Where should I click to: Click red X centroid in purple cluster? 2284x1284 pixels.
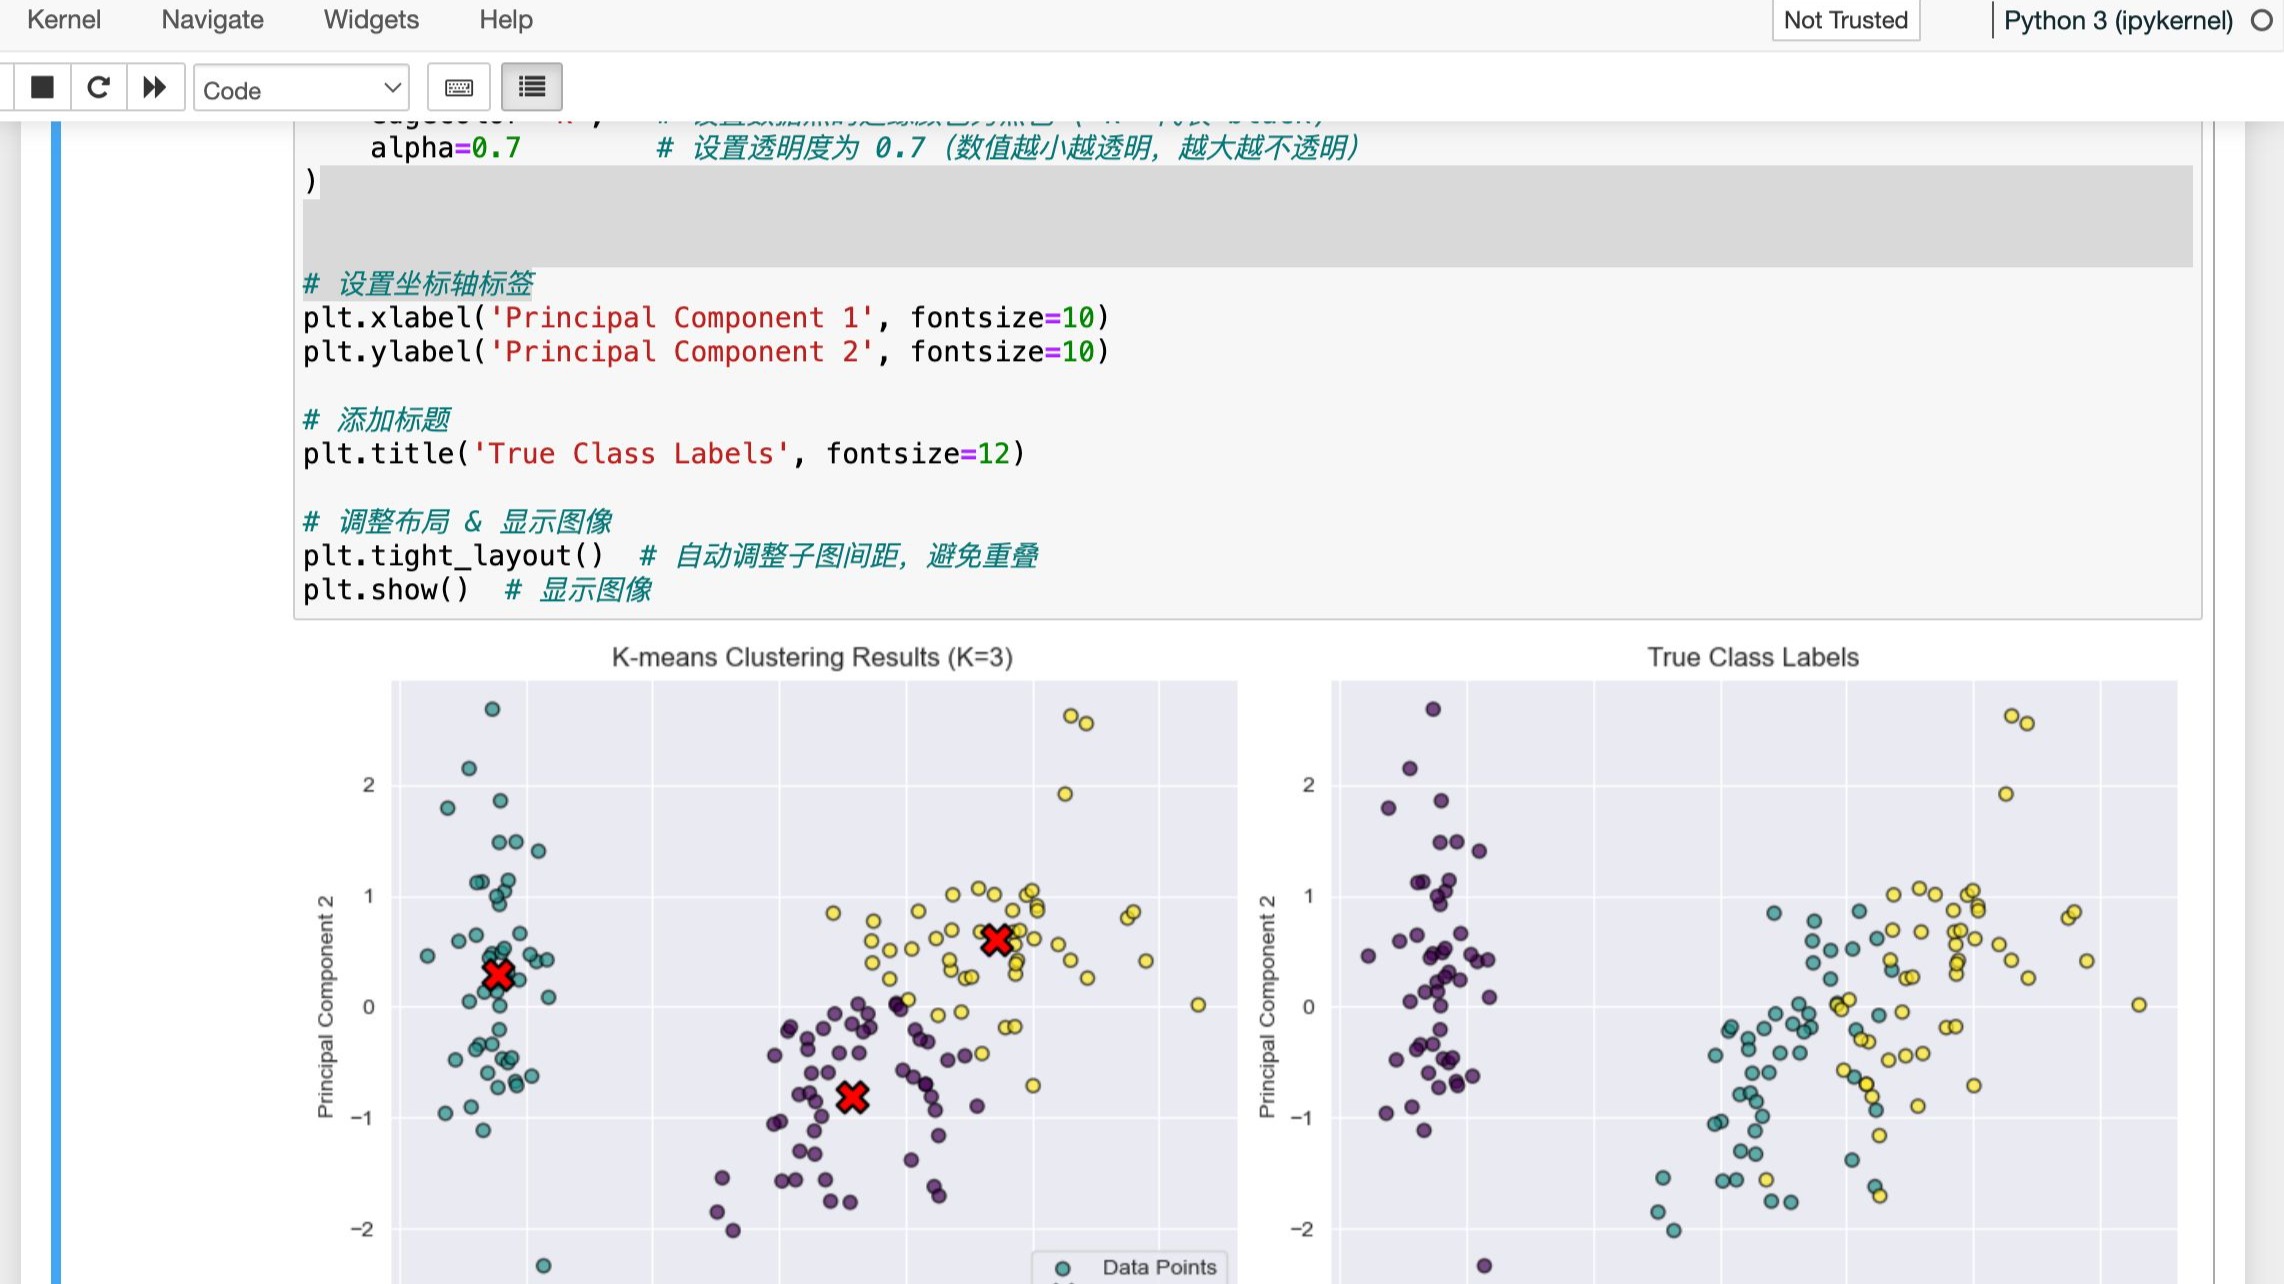pos(852,1097)
